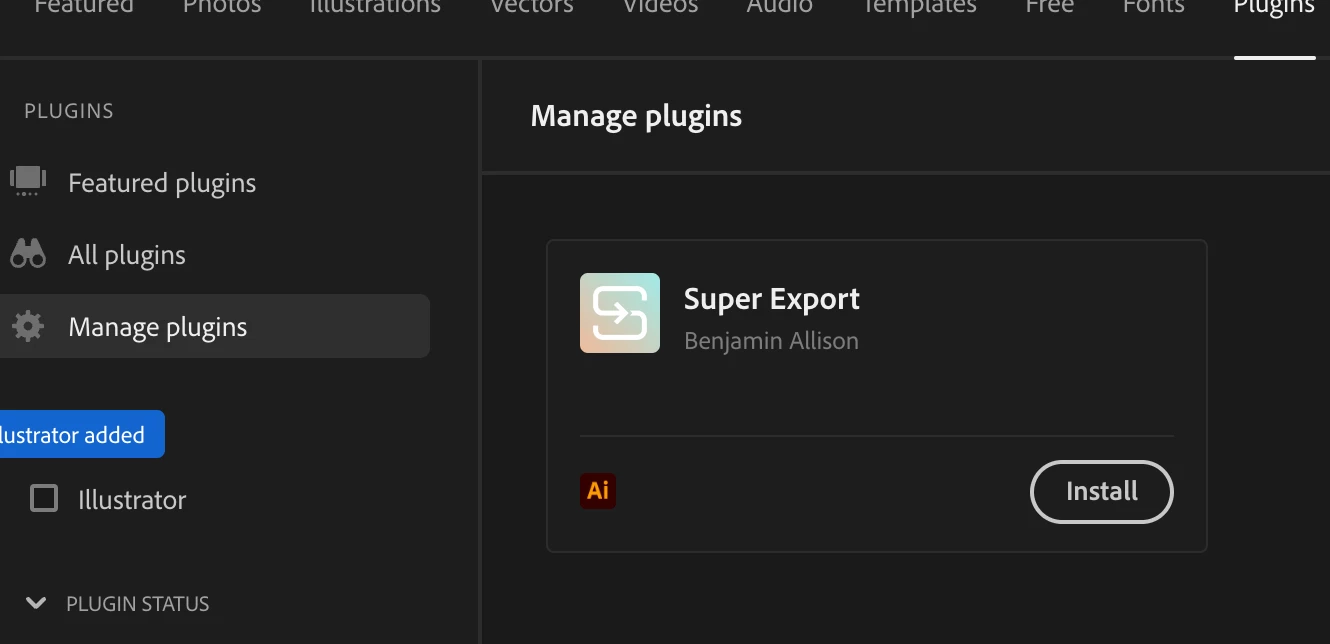Click the Featured plugins carousel icon
Image resolution: width=1330 pixels, height=644 pixels.
coord(28,181)
